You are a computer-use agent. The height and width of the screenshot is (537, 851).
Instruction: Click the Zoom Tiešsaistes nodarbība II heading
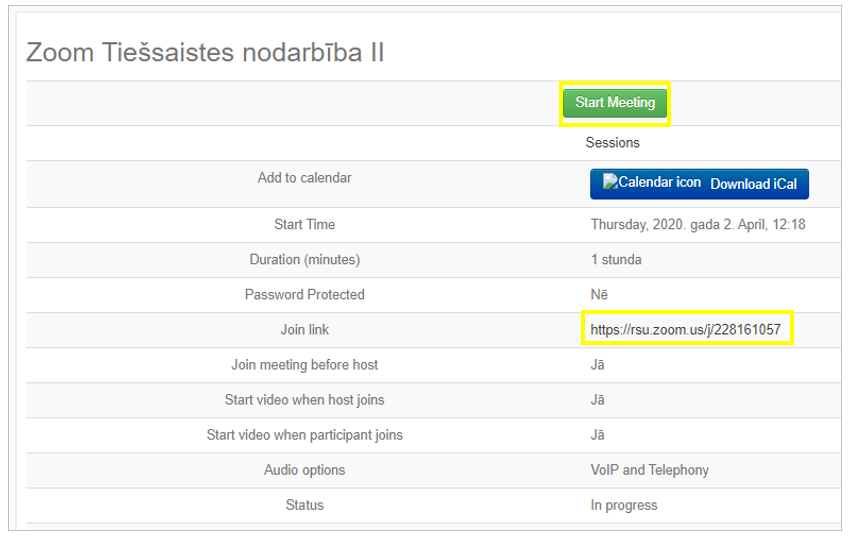[x=205, y=53]
